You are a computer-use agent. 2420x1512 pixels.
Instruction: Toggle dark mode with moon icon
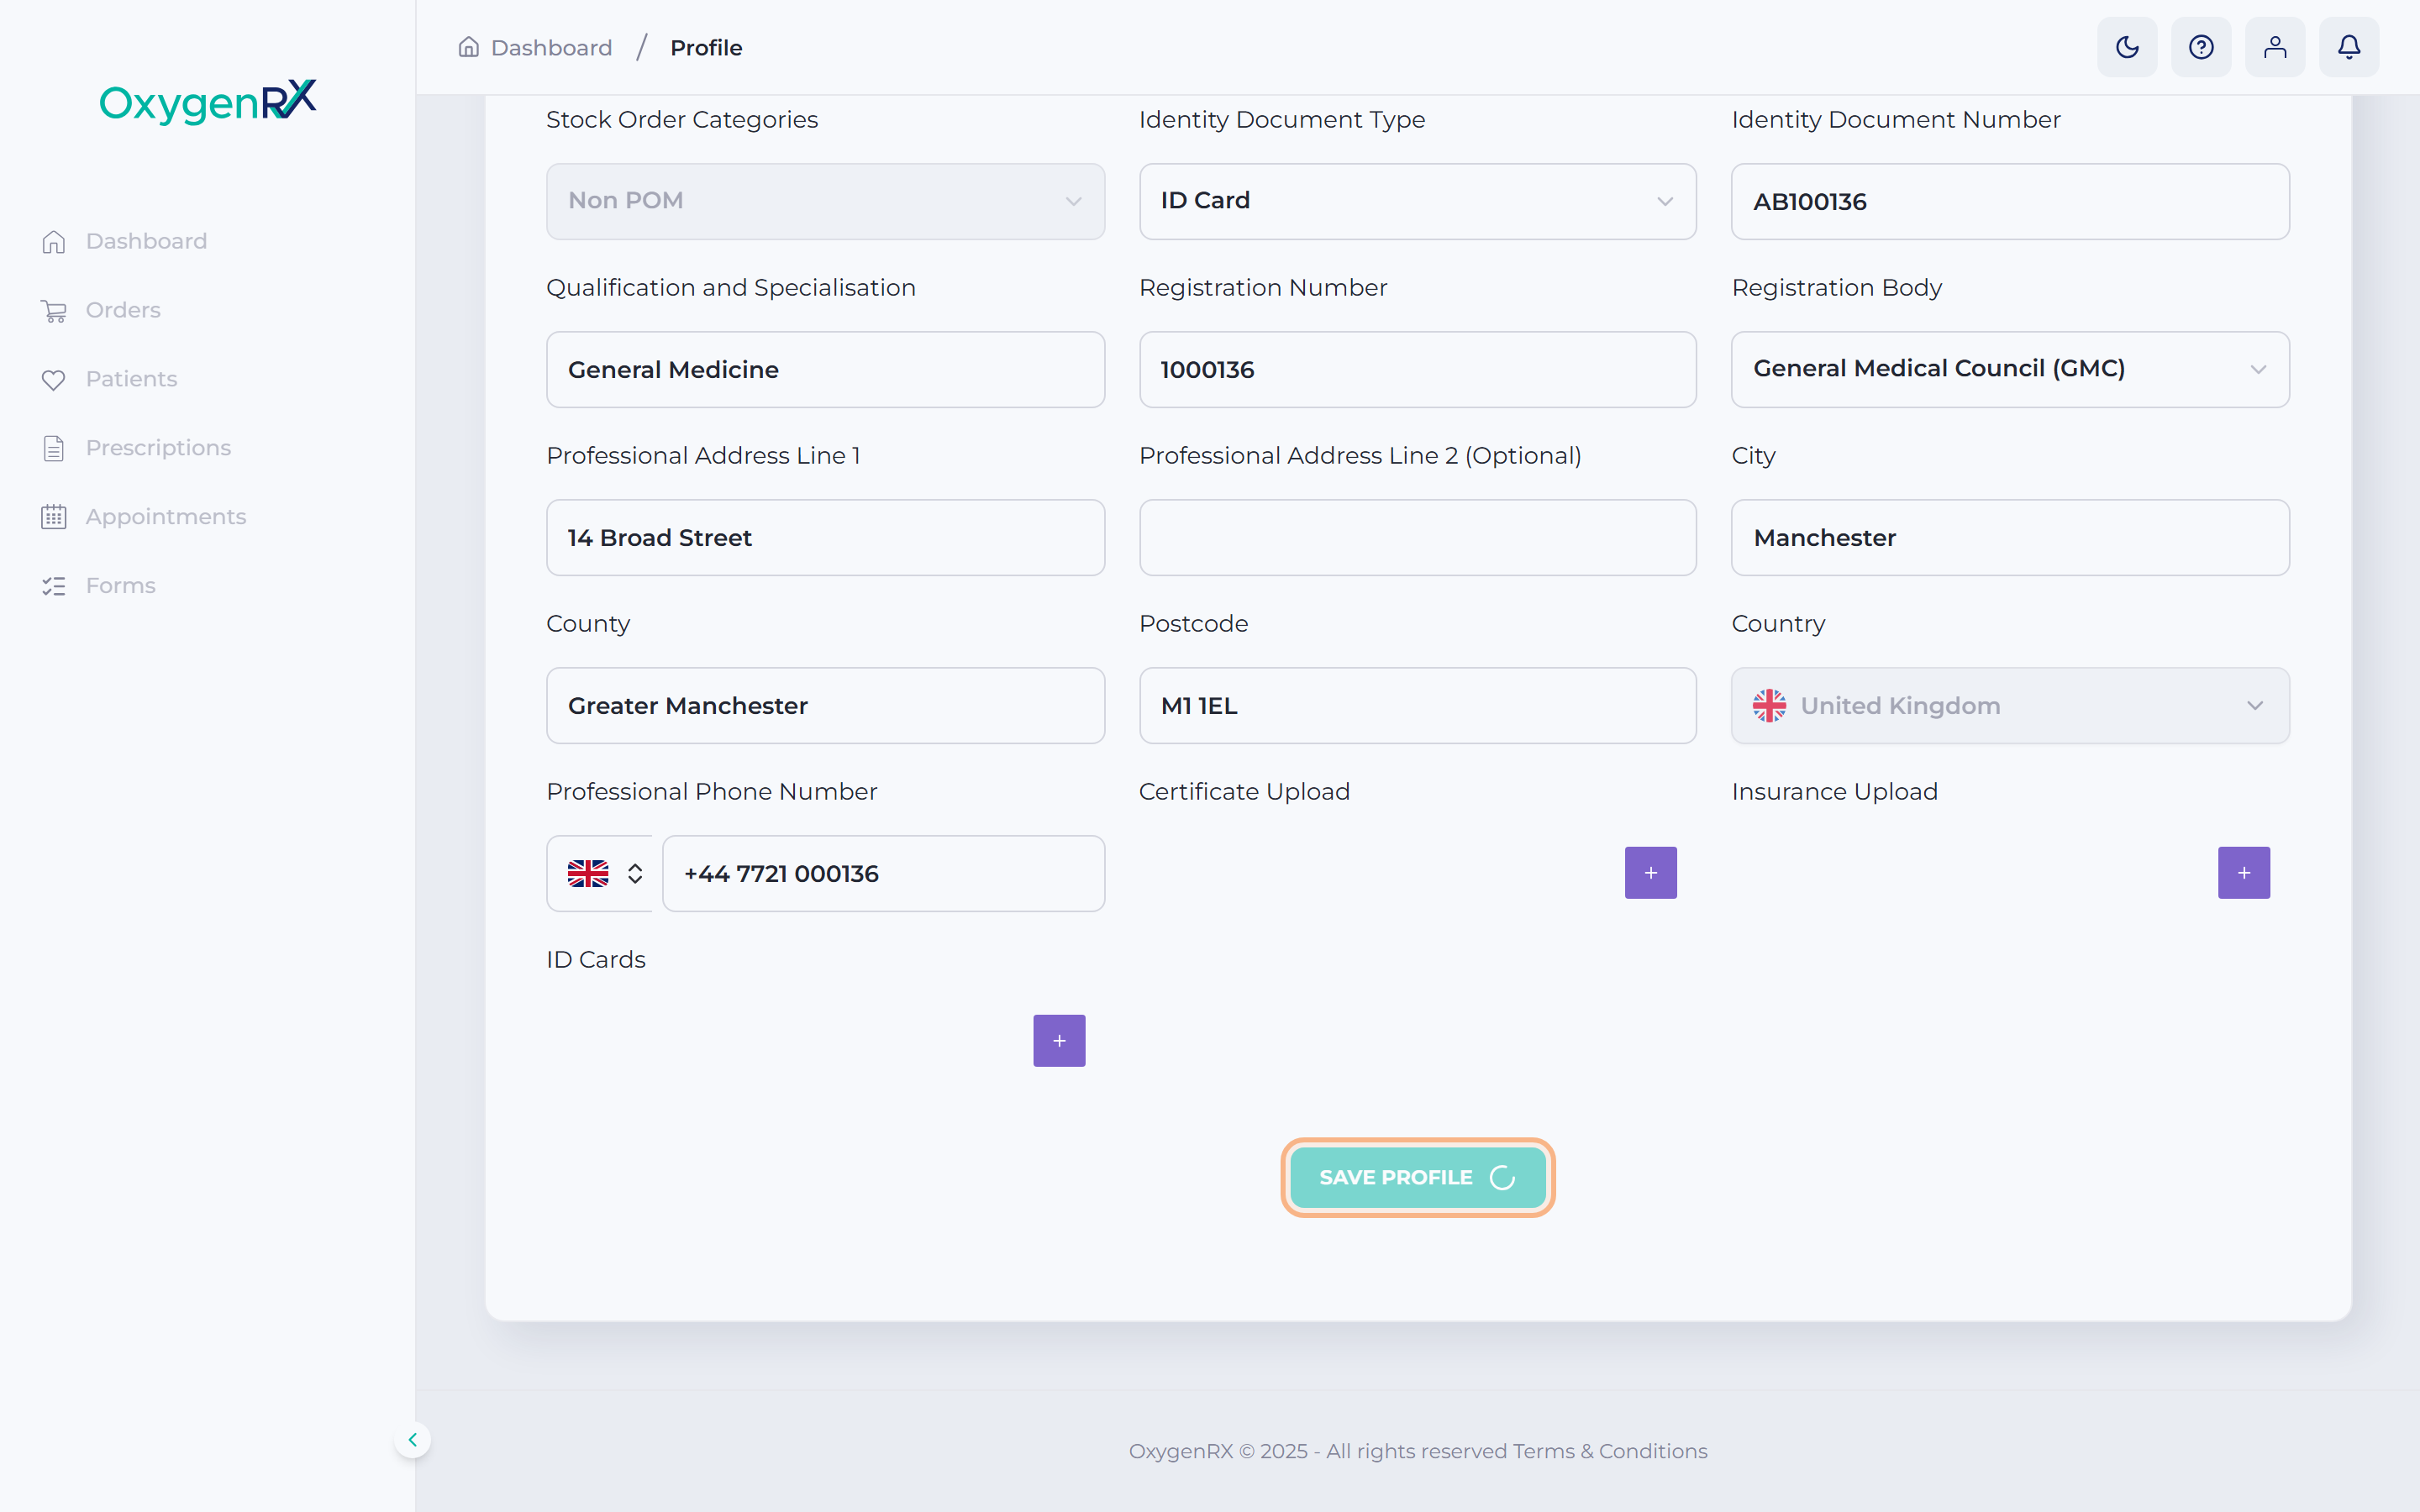click(x=2127, y=47)
